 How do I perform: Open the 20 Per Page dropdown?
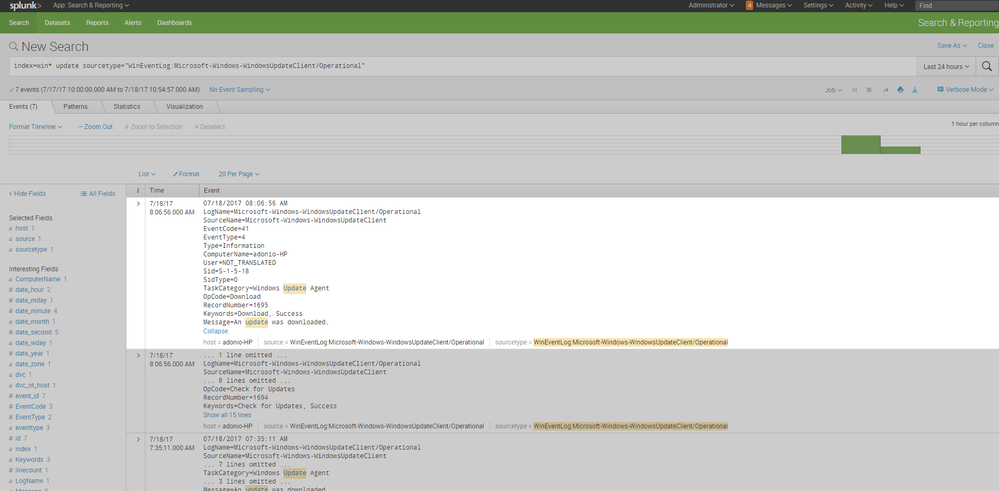(x=239, y=174)
